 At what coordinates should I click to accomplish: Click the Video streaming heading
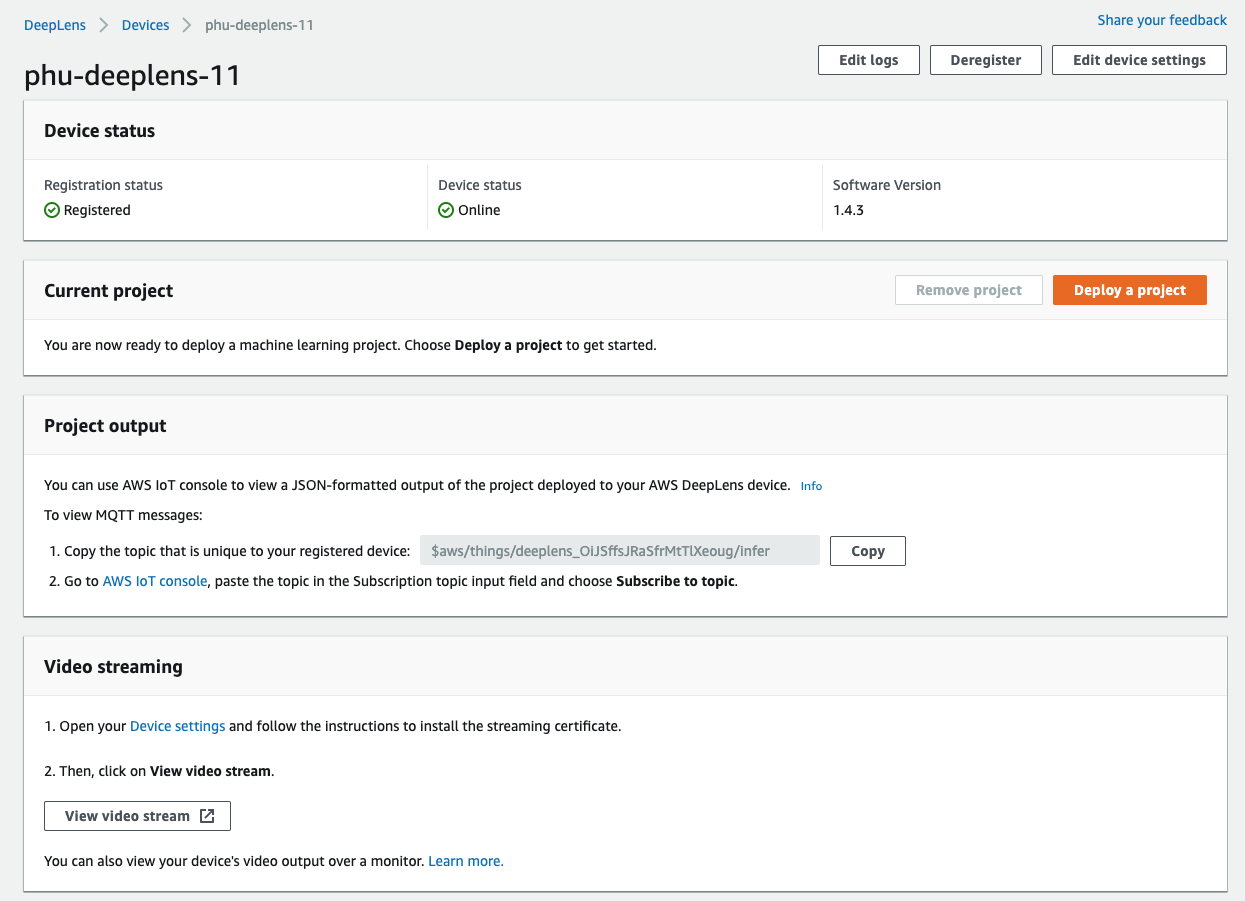[x=113, y=667]
